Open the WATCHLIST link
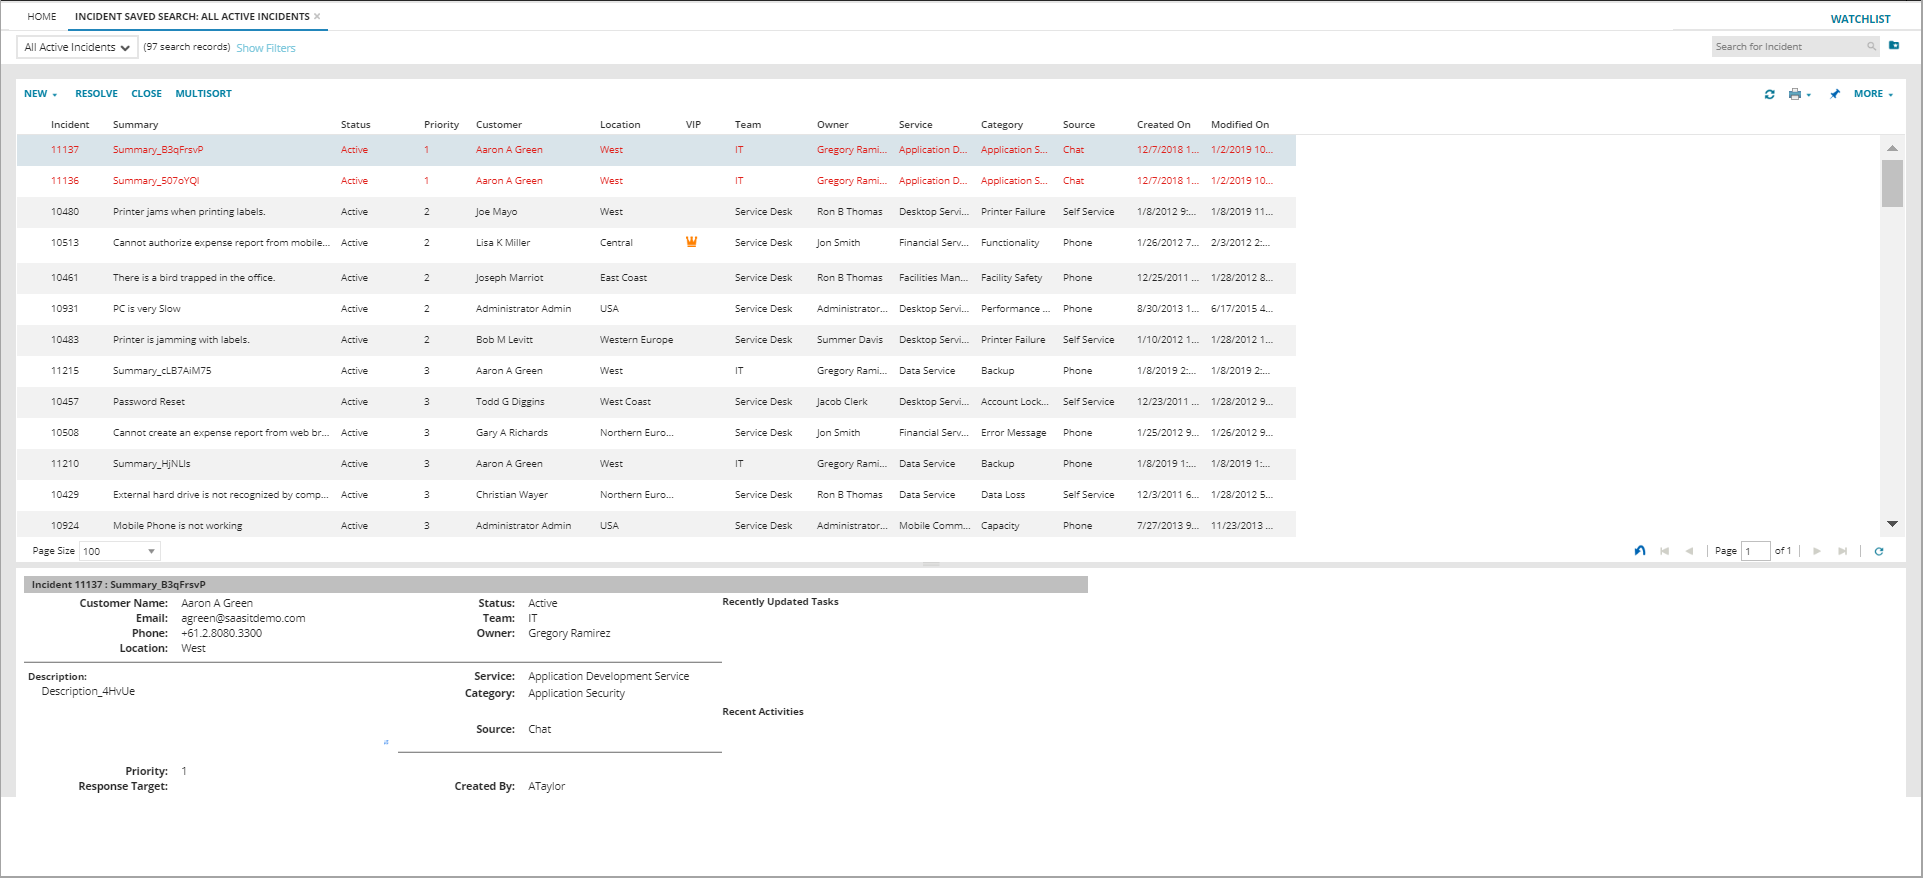 [x=1860, y=19]
